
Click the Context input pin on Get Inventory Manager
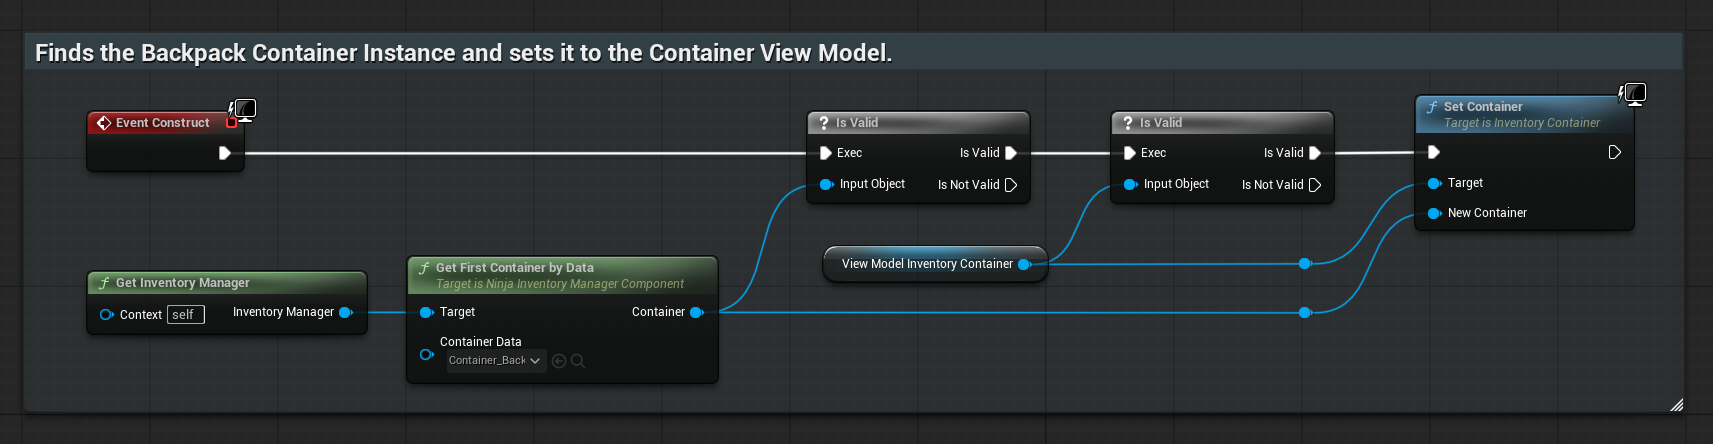[107, 314]
